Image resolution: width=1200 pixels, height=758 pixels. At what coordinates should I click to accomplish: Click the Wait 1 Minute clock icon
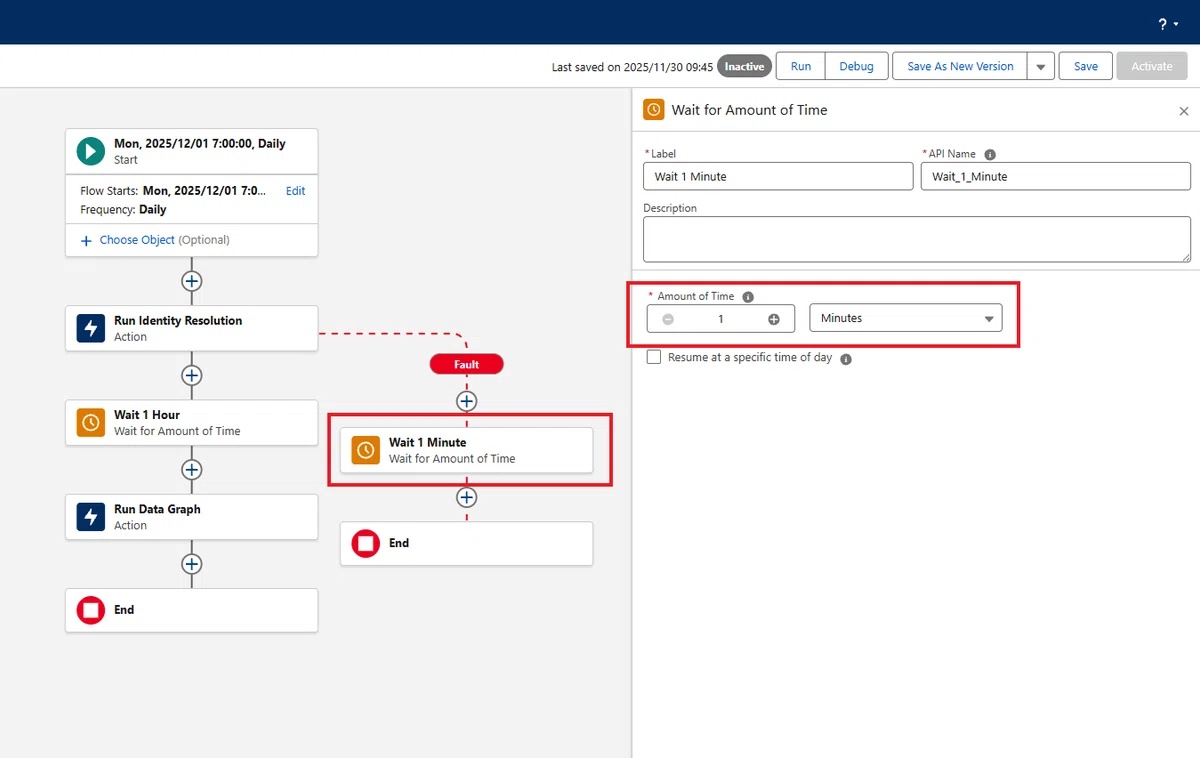tap(366, 450)
